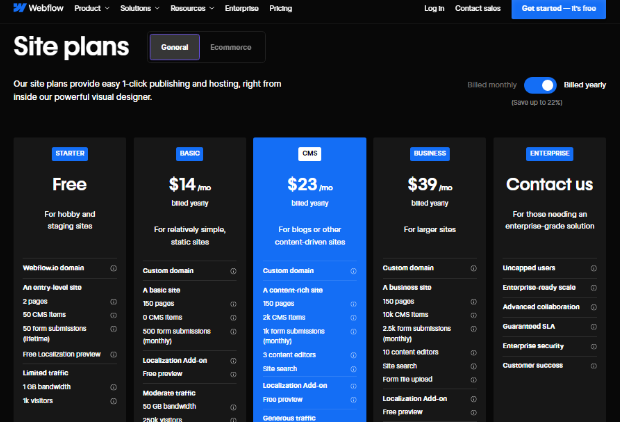620x422 pixels.
Task: Open info for Basic Localization Add-on
Action: pyautogui.click(x=233, y=361)
